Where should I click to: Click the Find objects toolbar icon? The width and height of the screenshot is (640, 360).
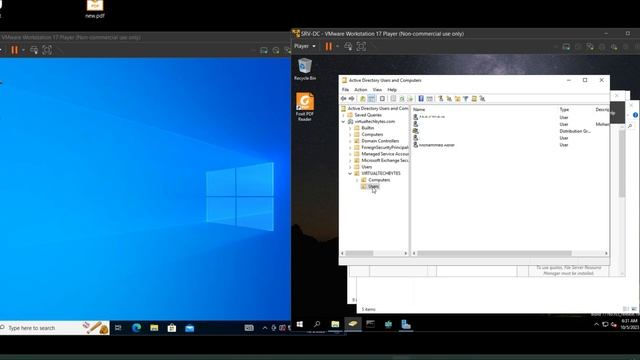point(474,99)
